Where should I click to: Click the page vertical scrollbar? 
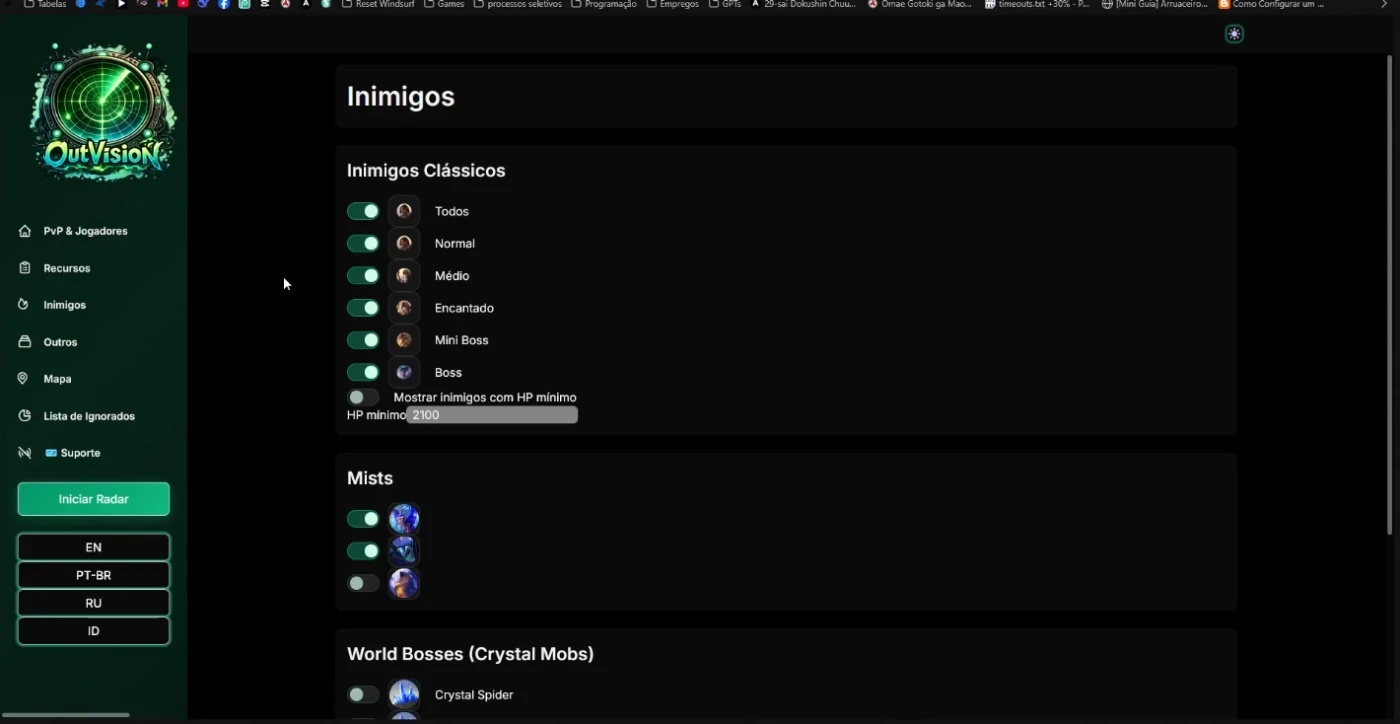click(1389, 300)
